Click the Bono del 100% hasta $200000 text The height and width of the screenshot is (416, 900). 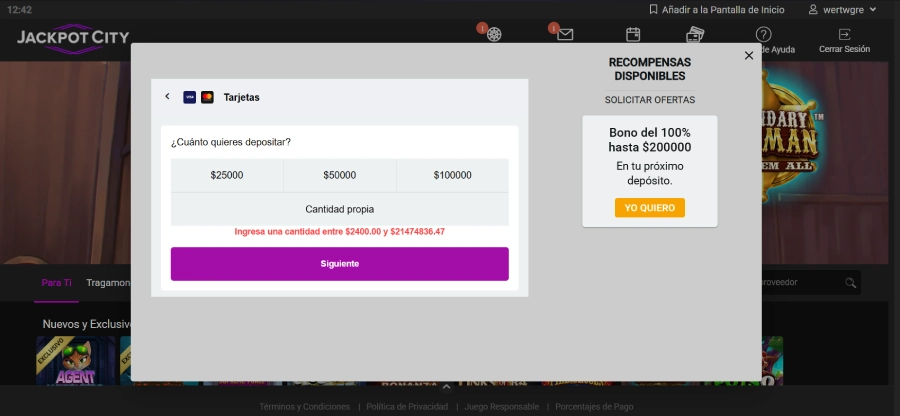pyautogui.click(x=650, y=140)
